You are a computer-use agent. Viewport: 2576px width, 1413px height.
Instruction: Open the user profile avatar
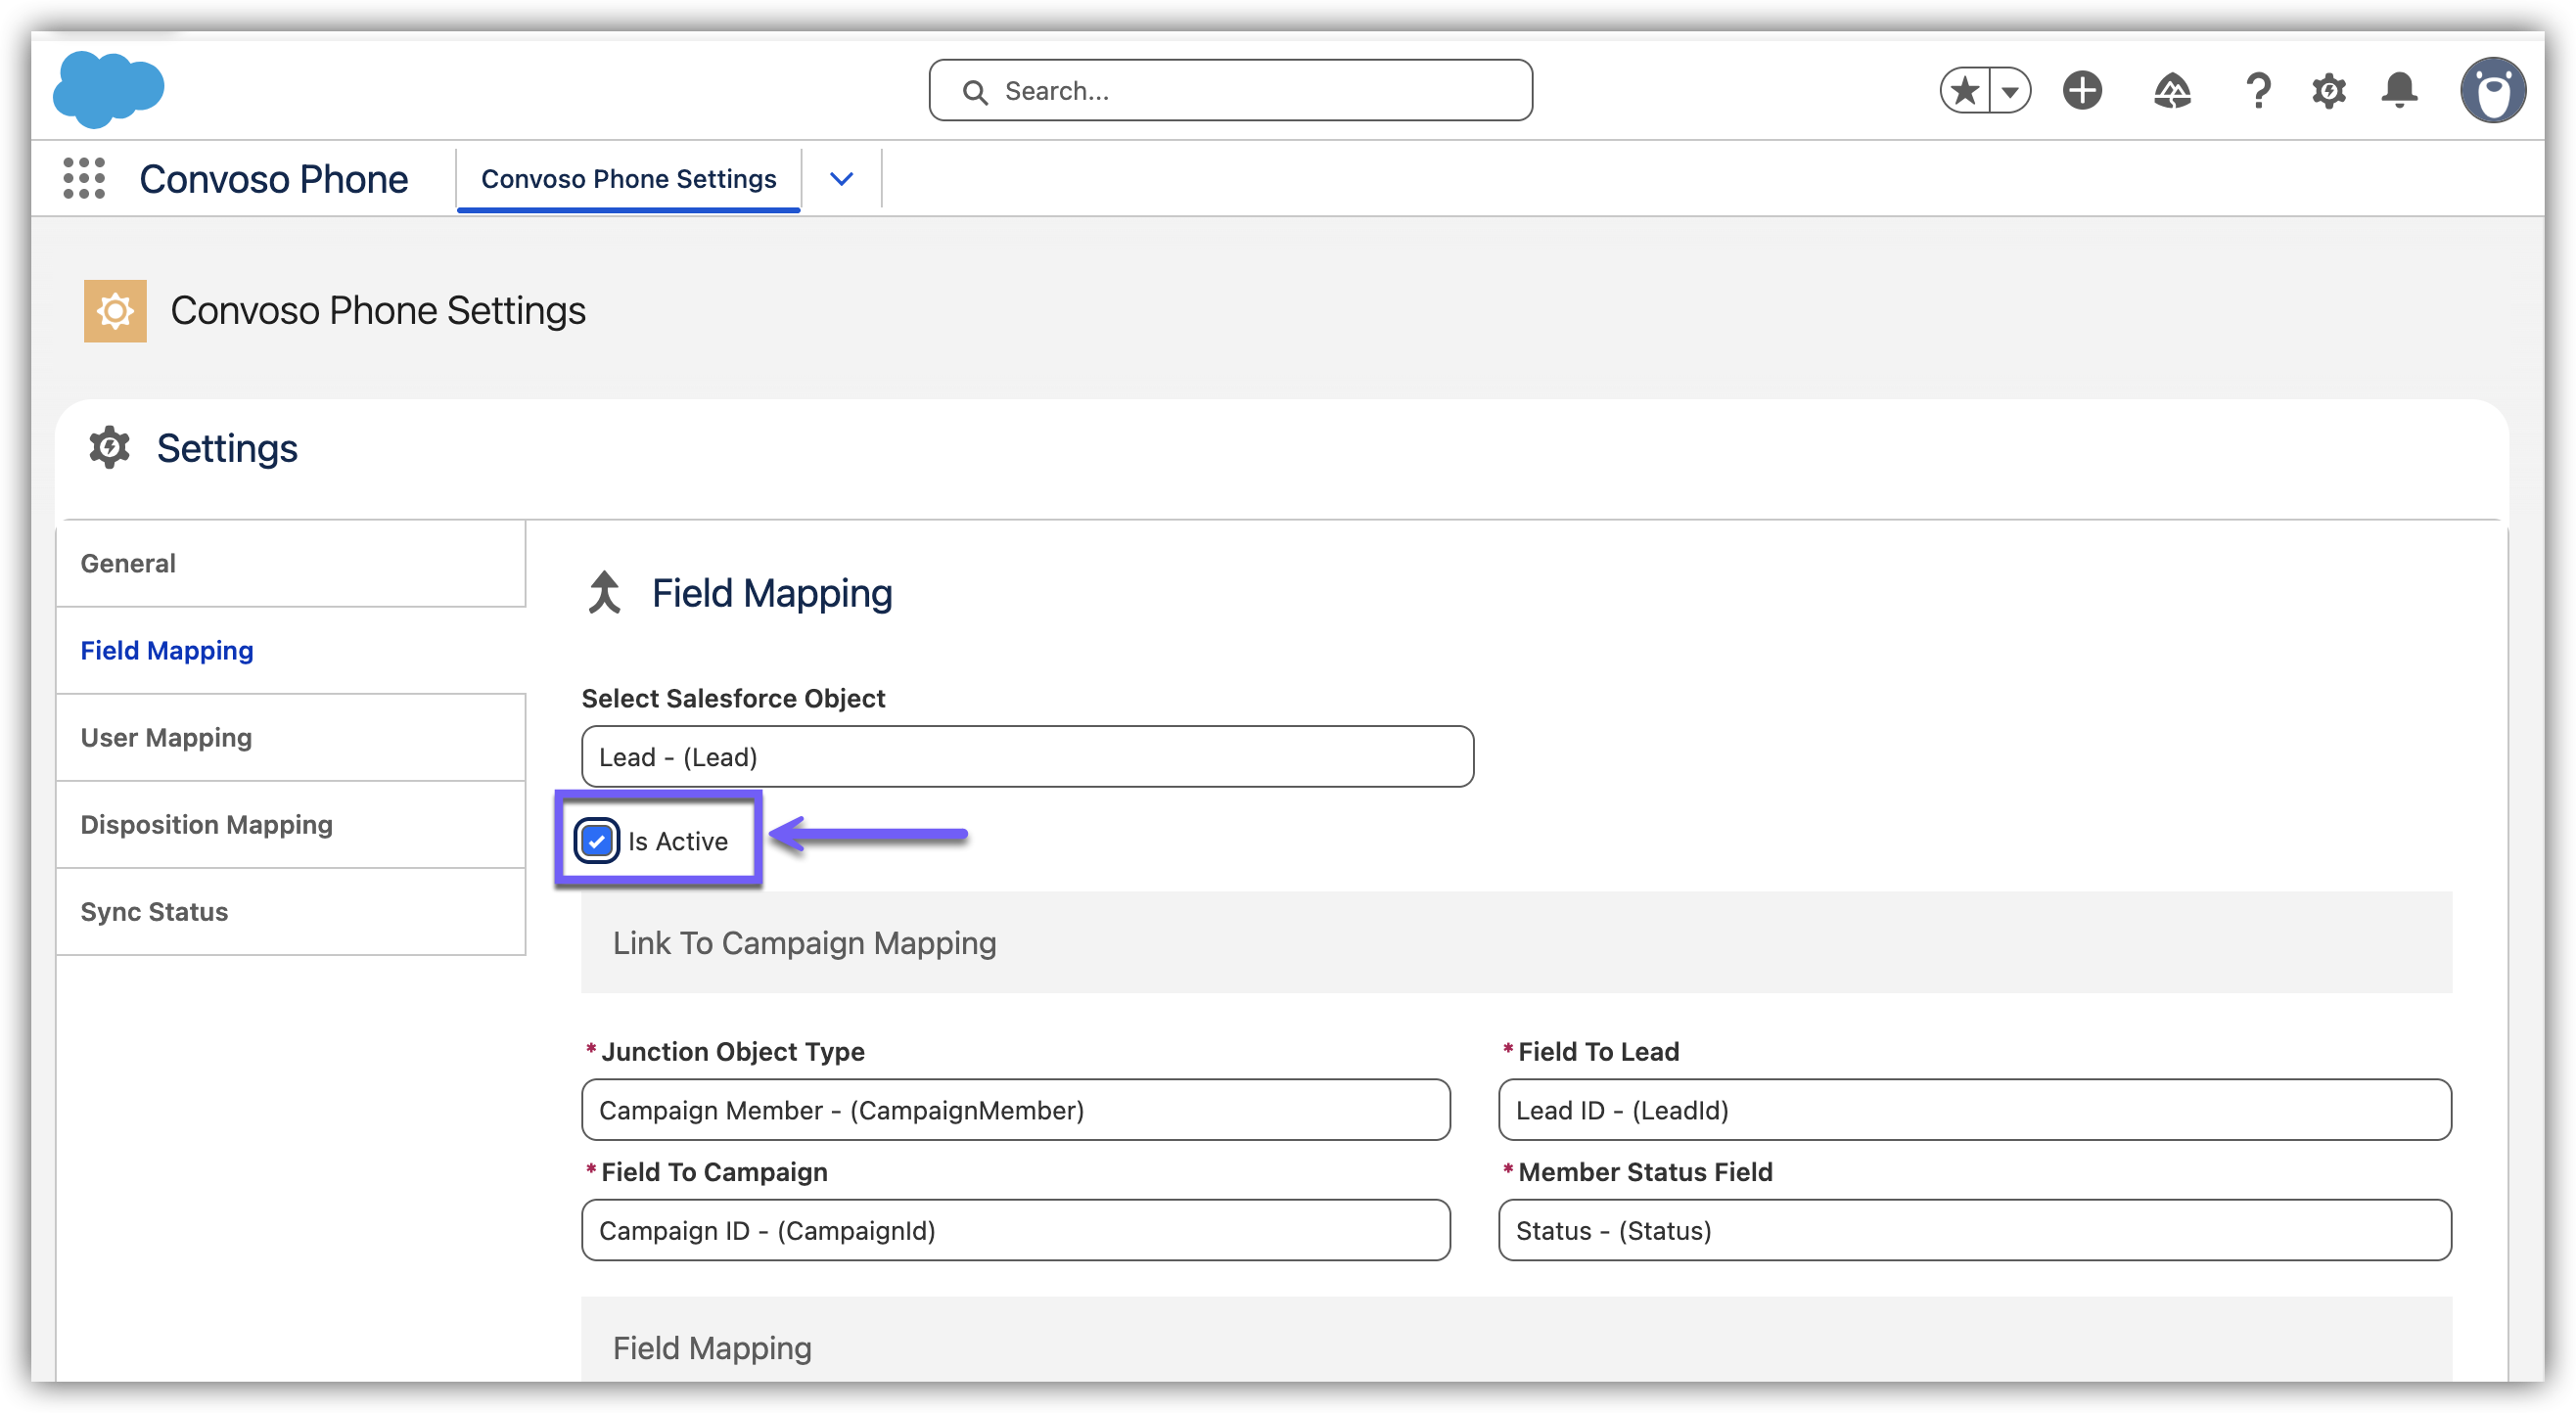[x=2493, y=91]
